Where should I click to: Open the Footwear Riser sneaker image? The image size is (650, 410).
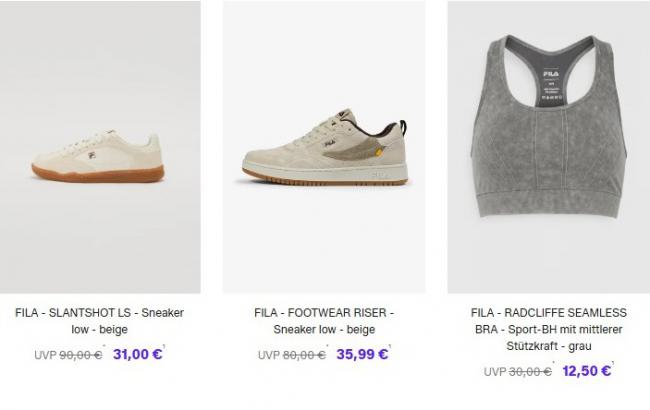click(324, 147)
